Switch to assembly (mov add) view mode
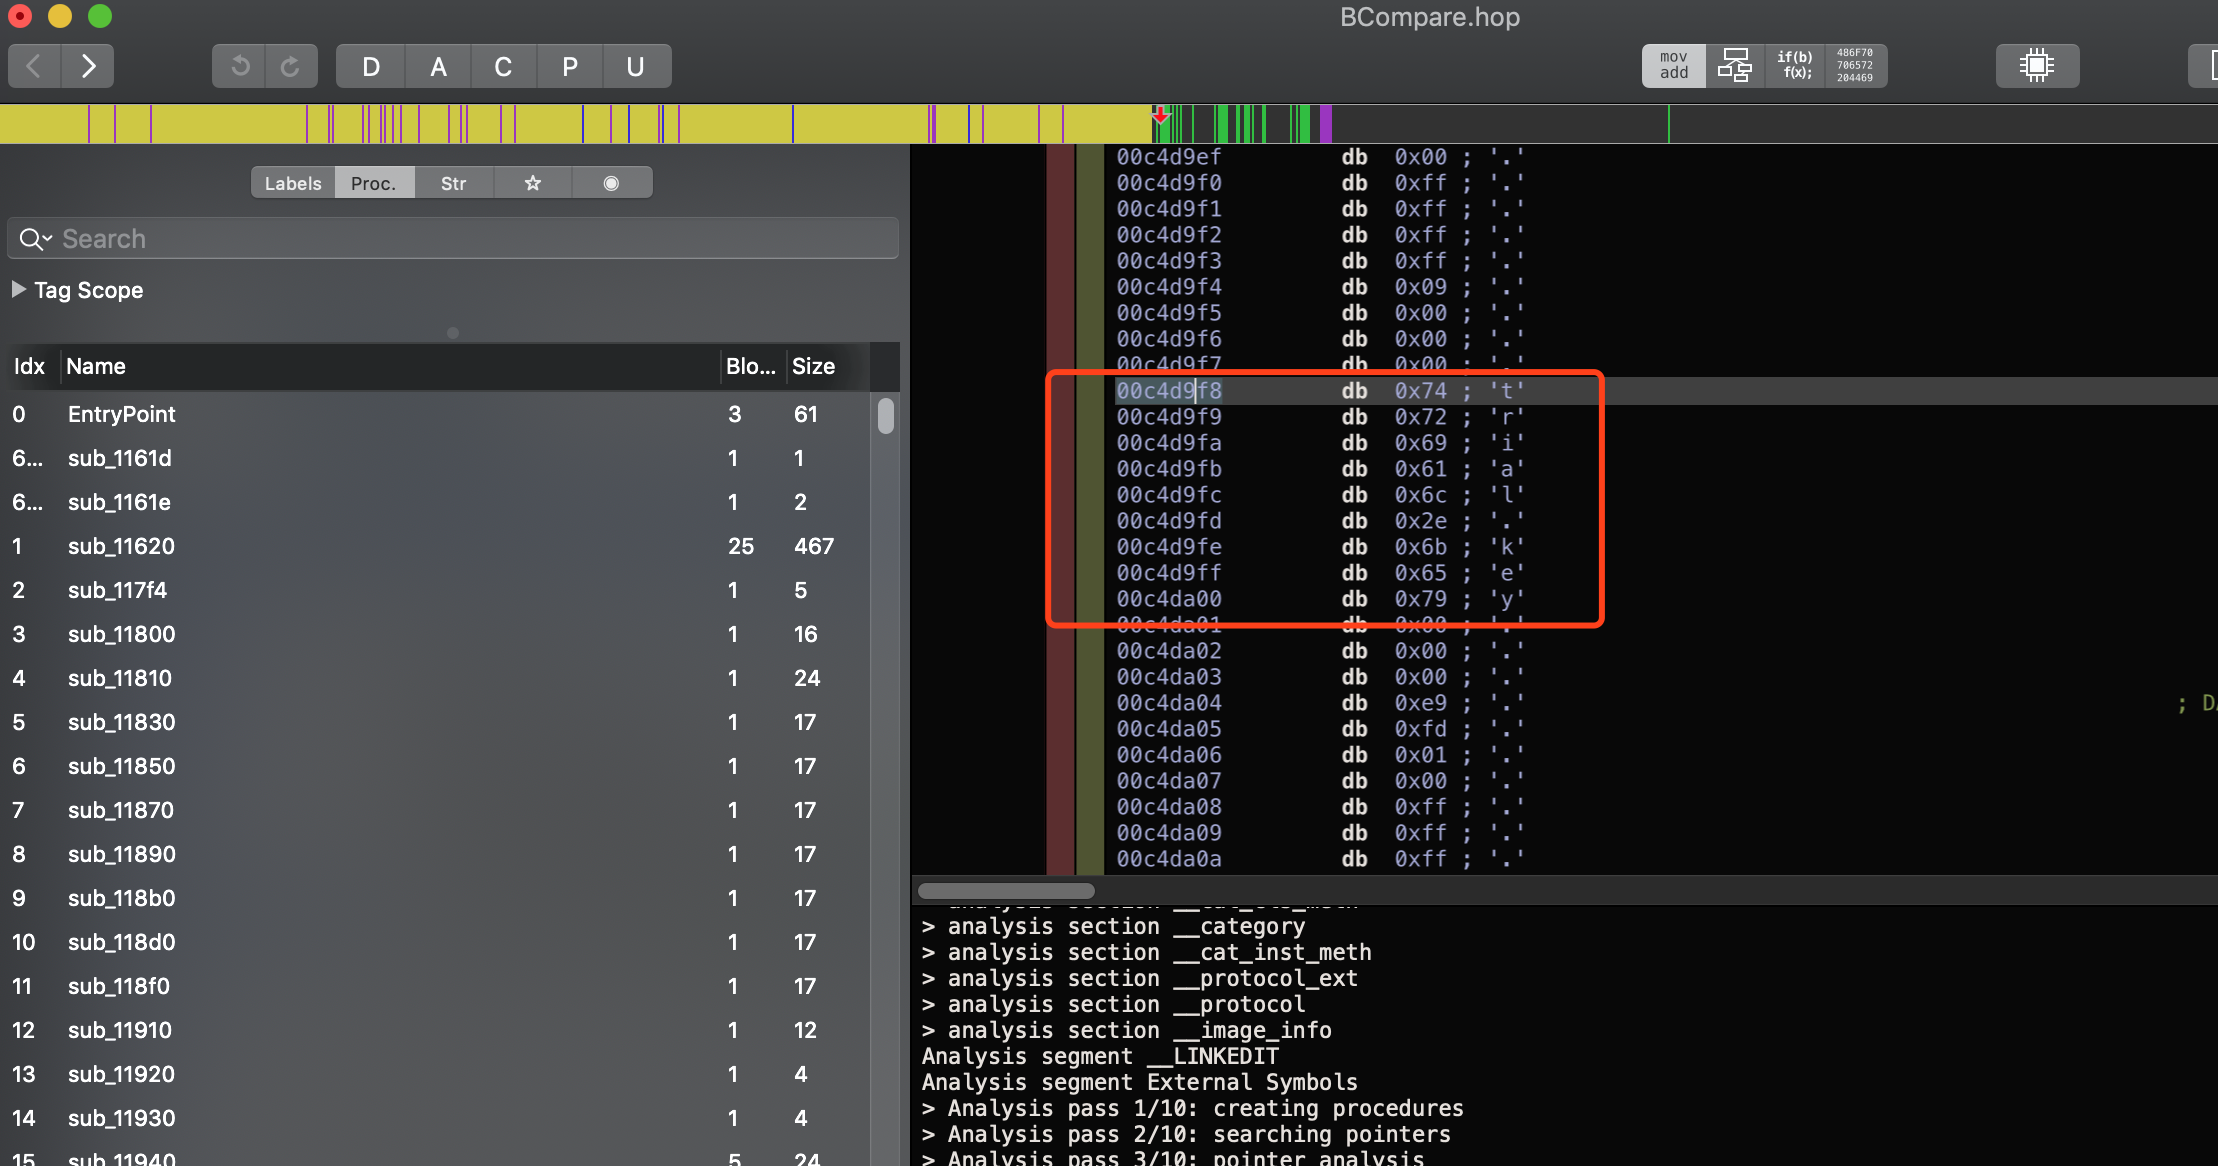Screen dimensions: 2218x1166 1673,66
